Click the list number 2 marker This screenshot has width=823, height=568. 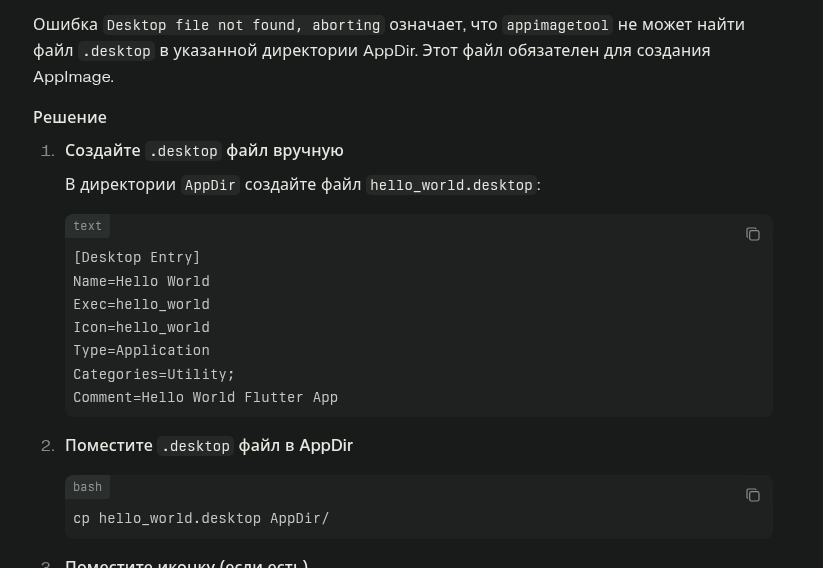click(47, 445)
